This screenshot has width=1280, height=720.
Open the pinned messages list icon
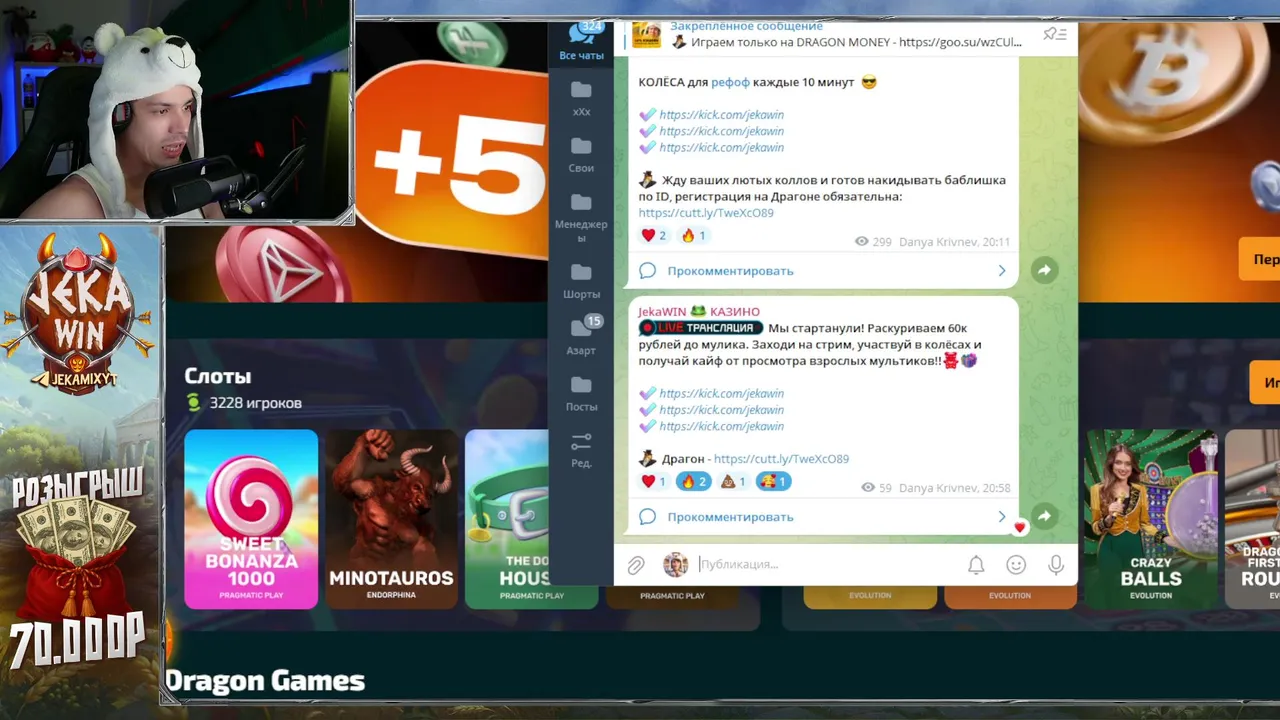click(1054, 34)
